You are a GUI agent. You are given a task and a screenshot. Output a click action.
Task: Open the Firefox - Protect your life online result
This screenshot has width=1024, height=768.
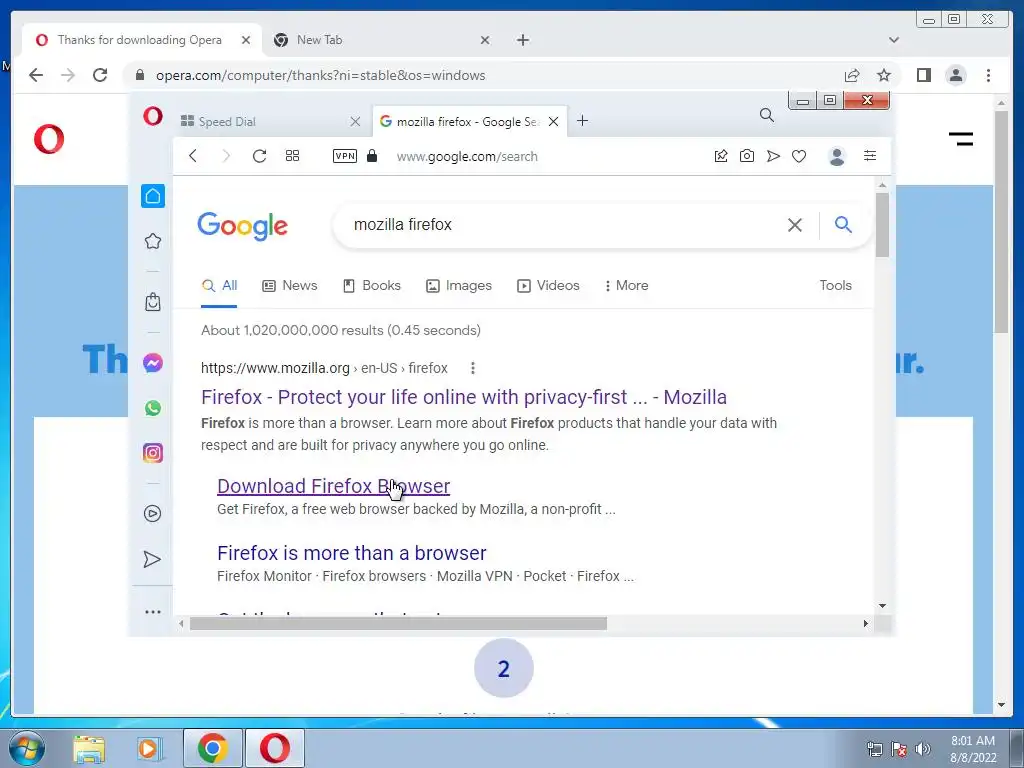coord(464,397)
